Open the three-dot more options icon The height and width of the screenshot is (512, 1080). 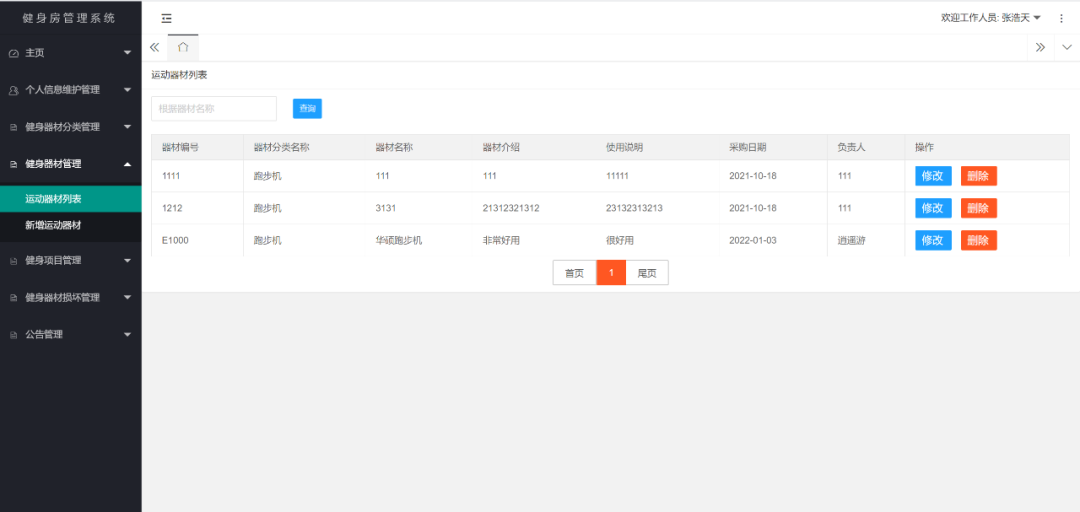coord(1061,18)
